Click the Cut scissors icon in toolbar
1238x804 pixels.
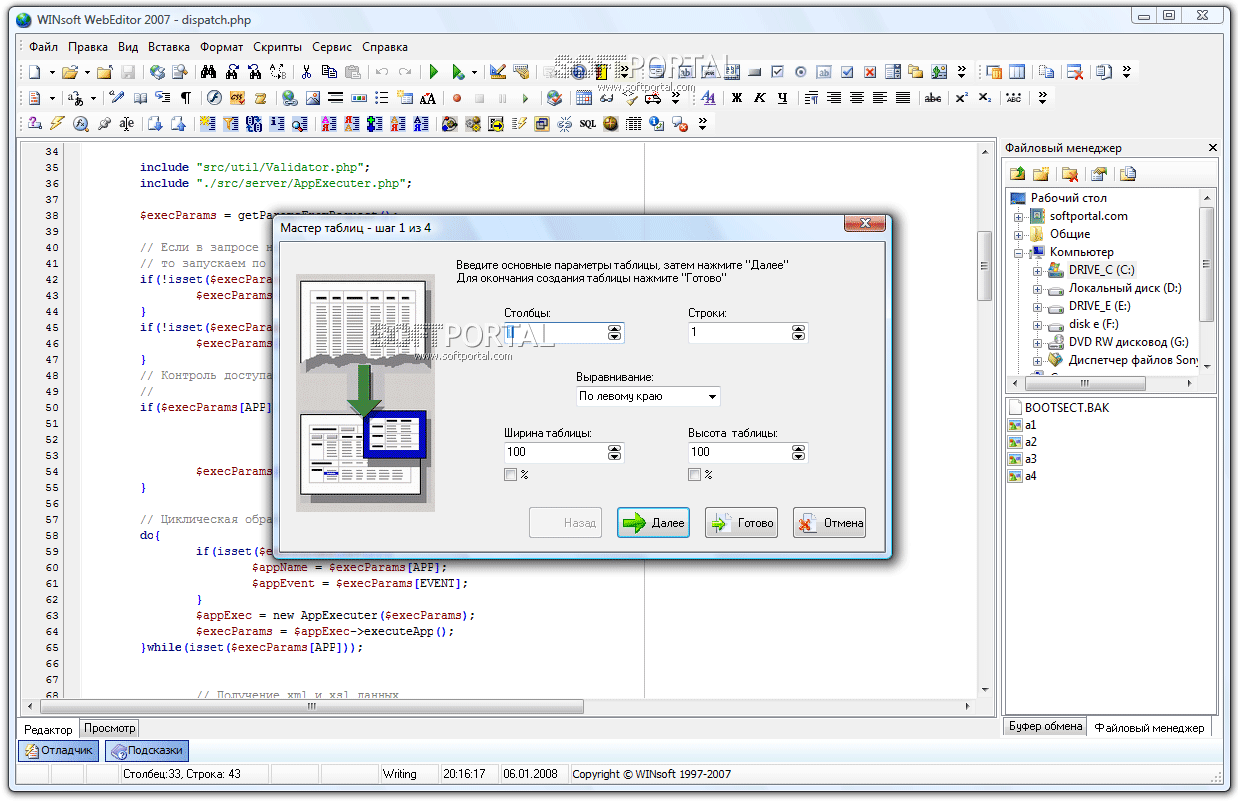(x=306, y=72)
